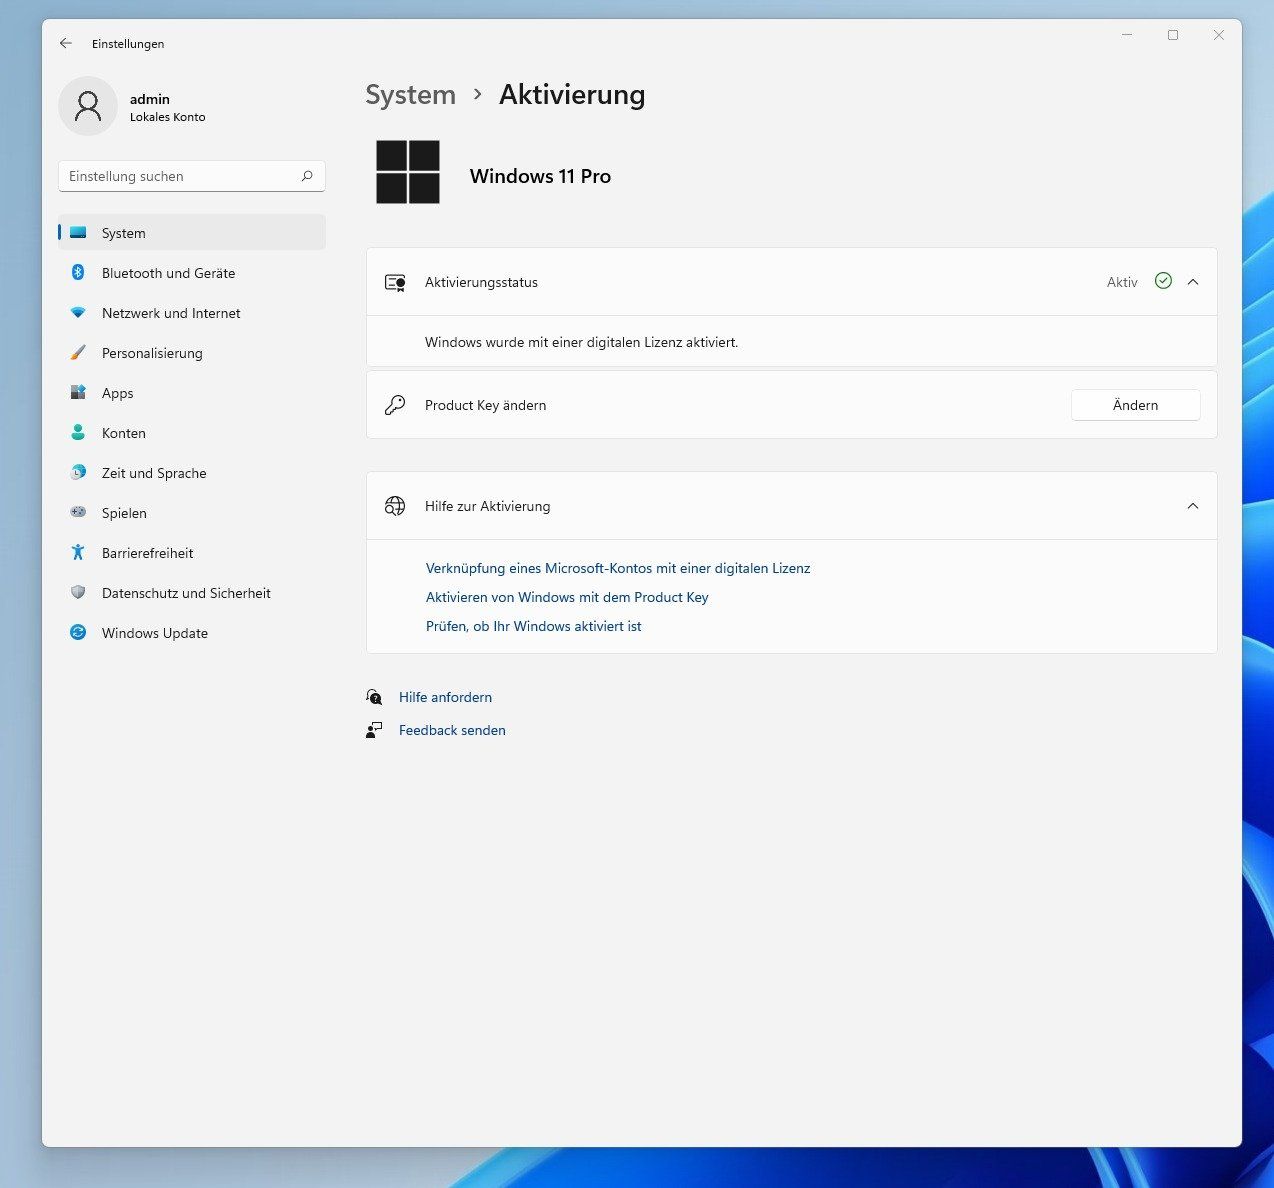
Task: Close the Einstellungen window
Action: pos(1219,35)
